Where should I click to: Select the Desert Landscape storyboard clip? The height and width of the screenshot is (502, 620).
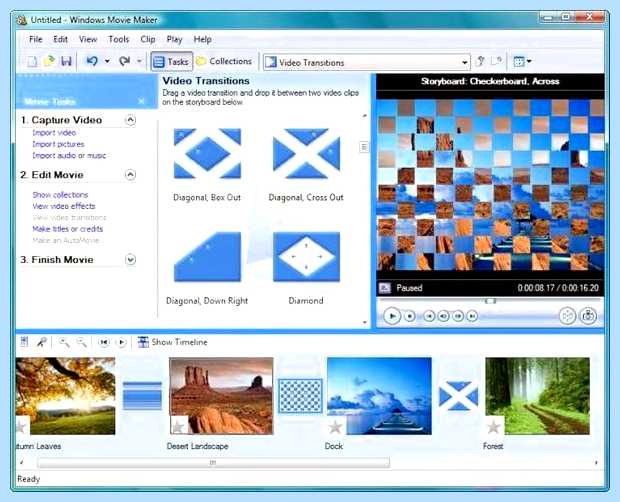pyautogui.click(x=221, y=396)
